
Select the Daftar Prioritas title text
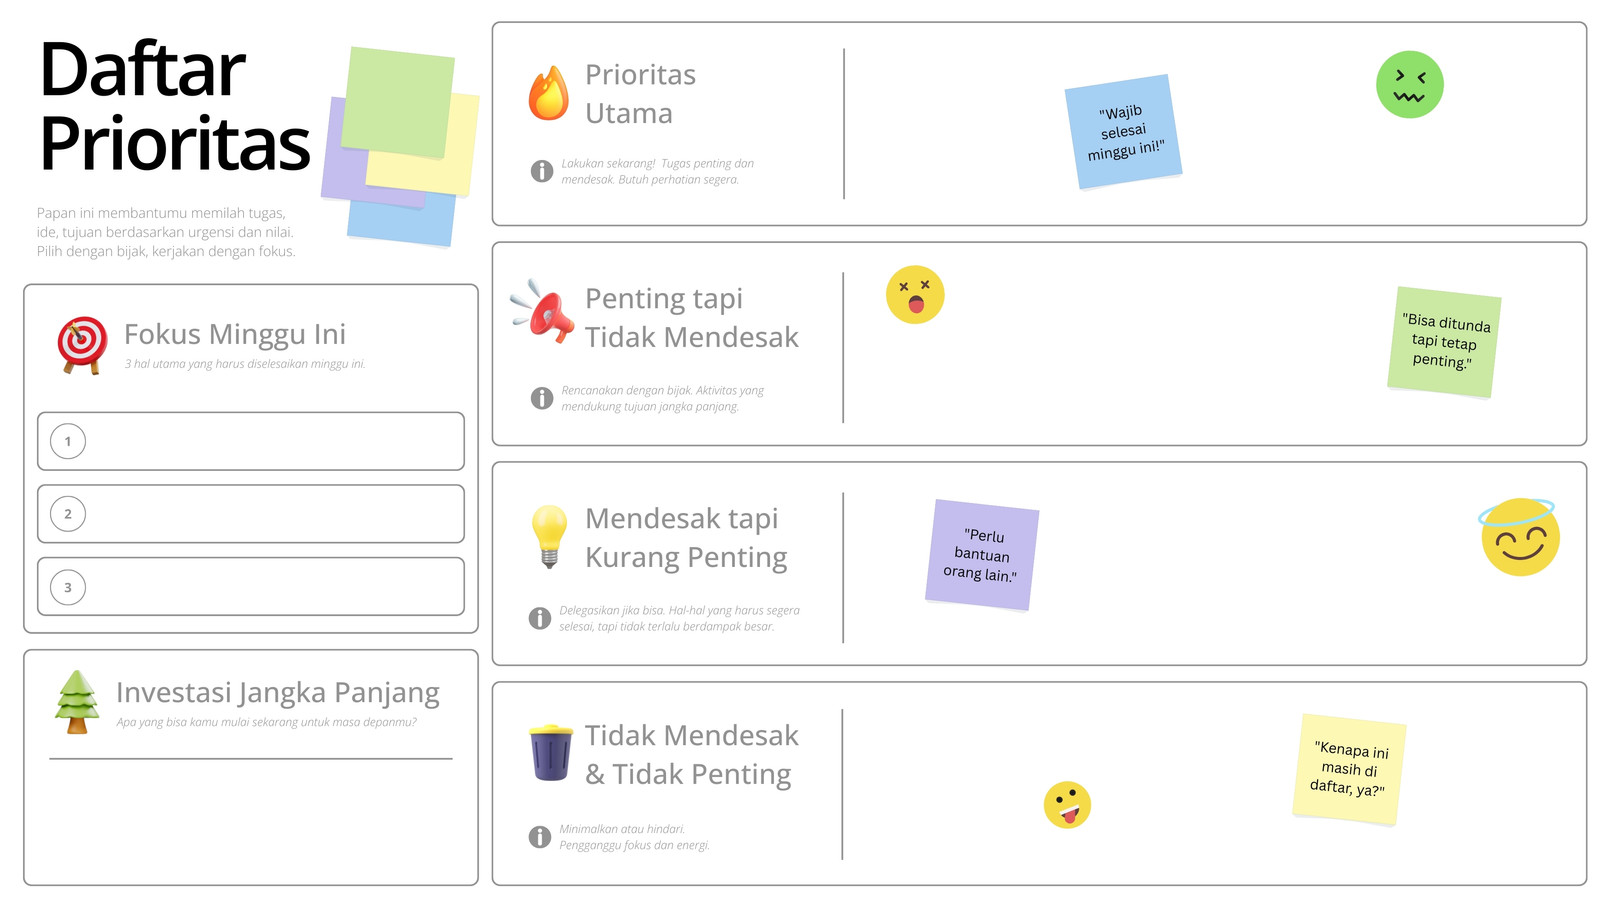[175, 107]
